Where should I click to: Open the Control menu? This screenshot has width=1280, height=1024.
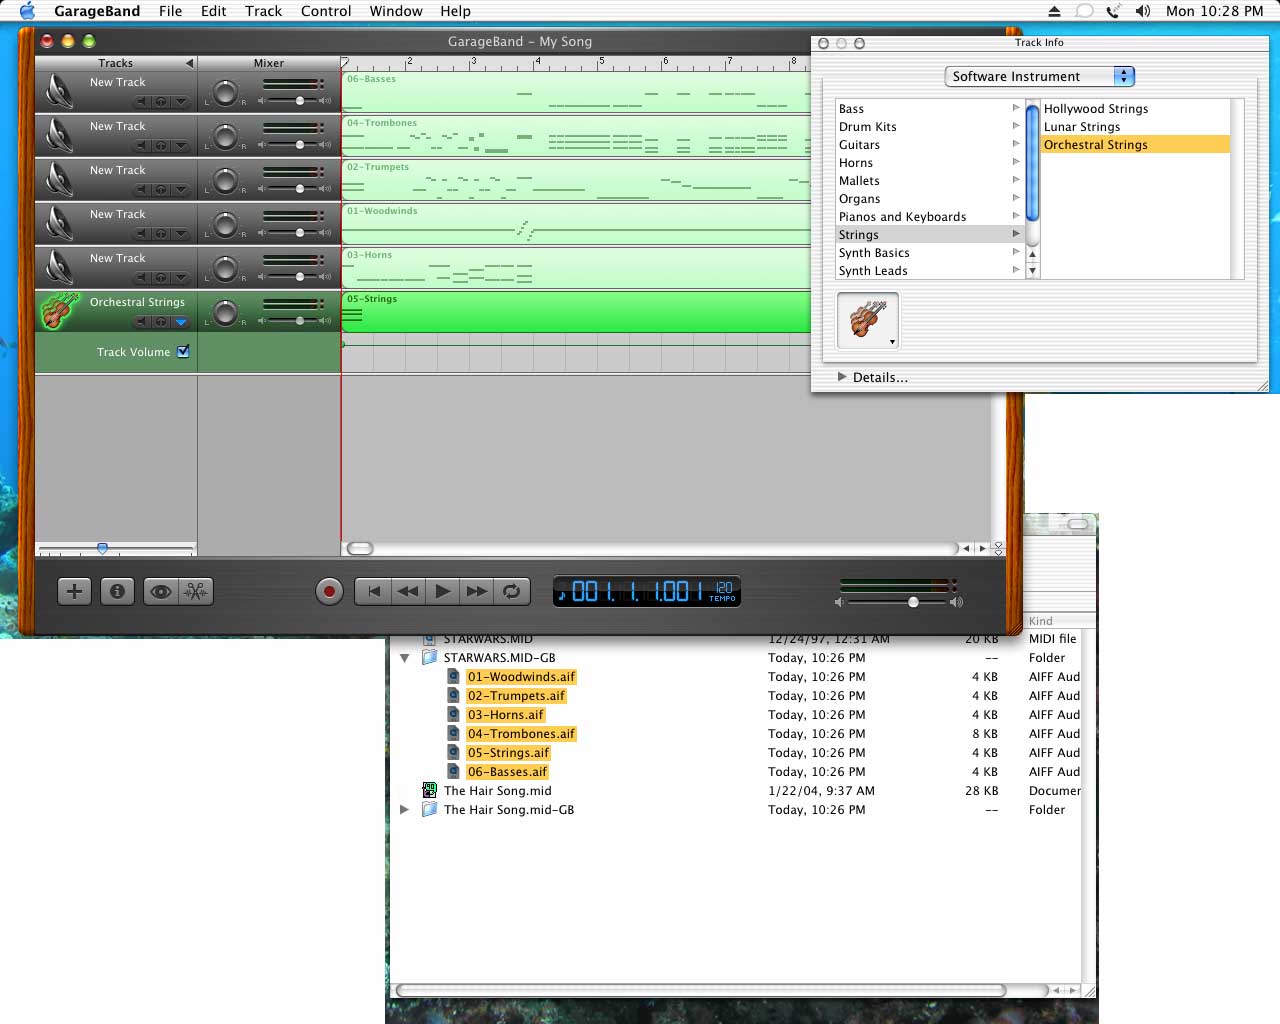tap(326, 11)
